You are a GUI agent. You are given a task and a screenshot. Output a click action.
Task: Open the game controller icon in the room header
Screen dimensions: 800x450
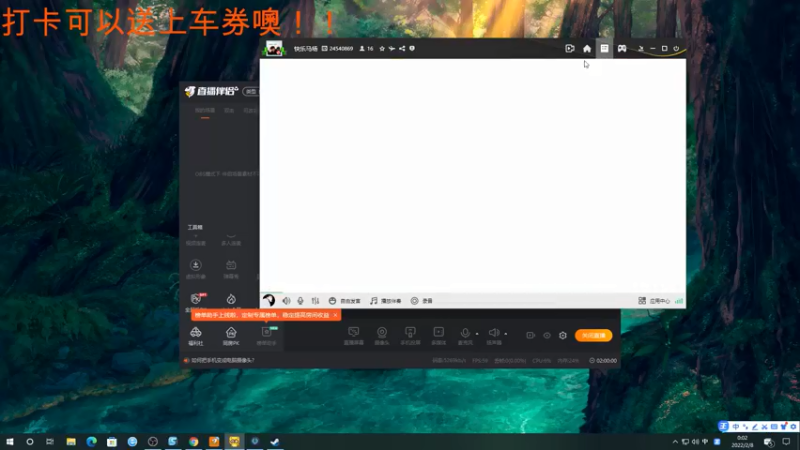point(622,48)
